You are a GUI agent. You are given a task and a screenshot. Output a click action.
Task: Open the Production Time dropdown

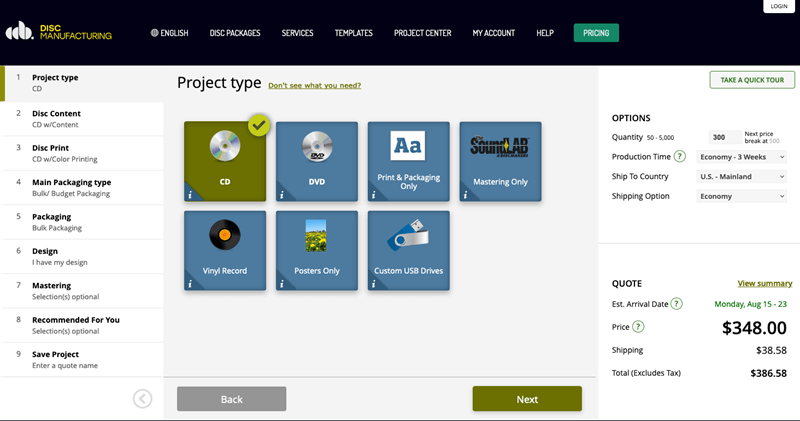tap(741, 157)
